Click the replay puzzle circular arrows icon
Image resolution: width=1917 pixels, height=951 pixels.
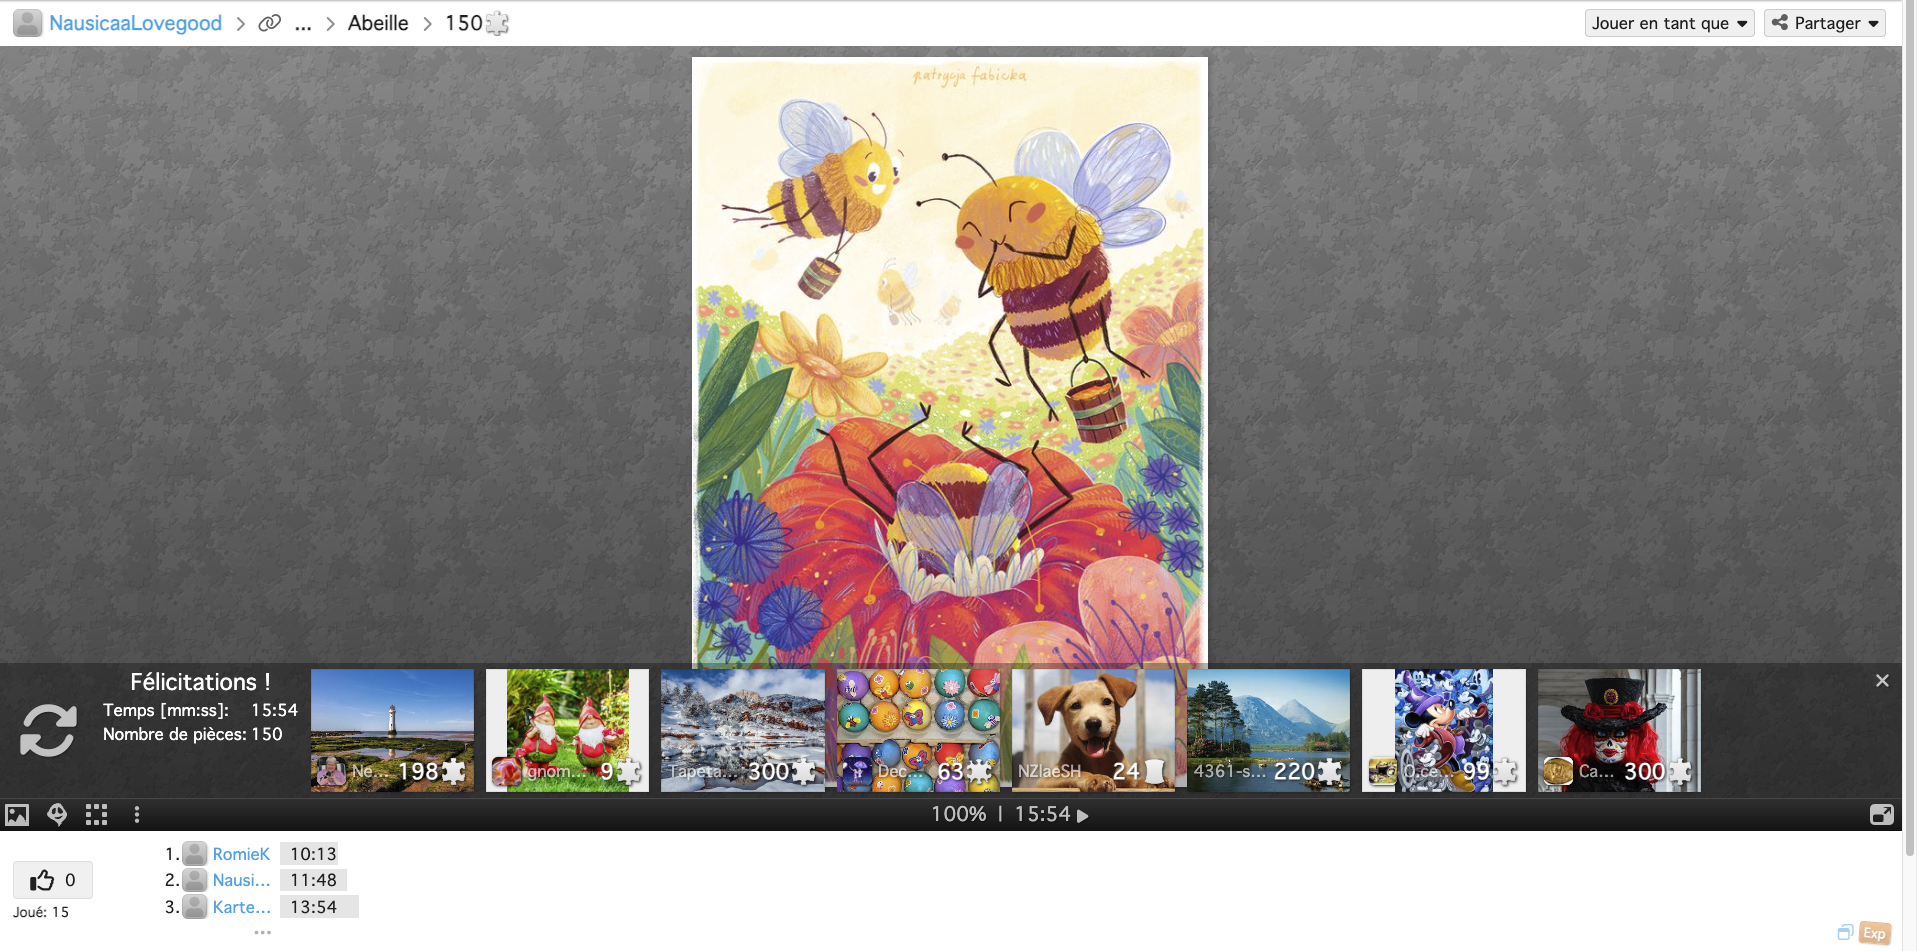48,730
